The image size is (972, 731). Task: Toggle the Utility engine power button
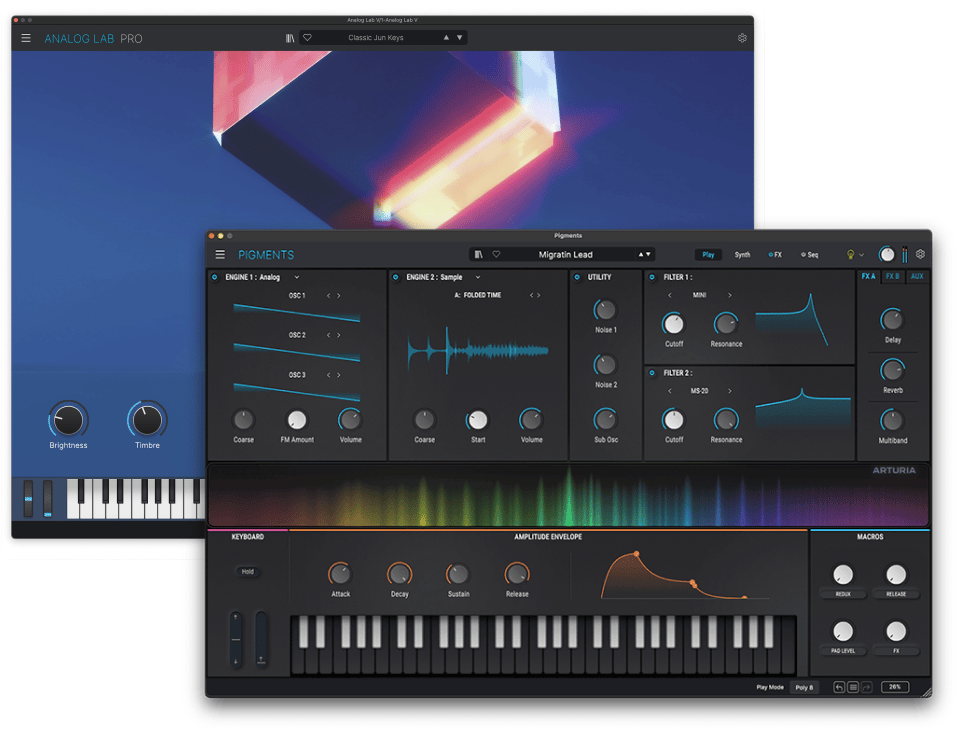click(577, 277)
